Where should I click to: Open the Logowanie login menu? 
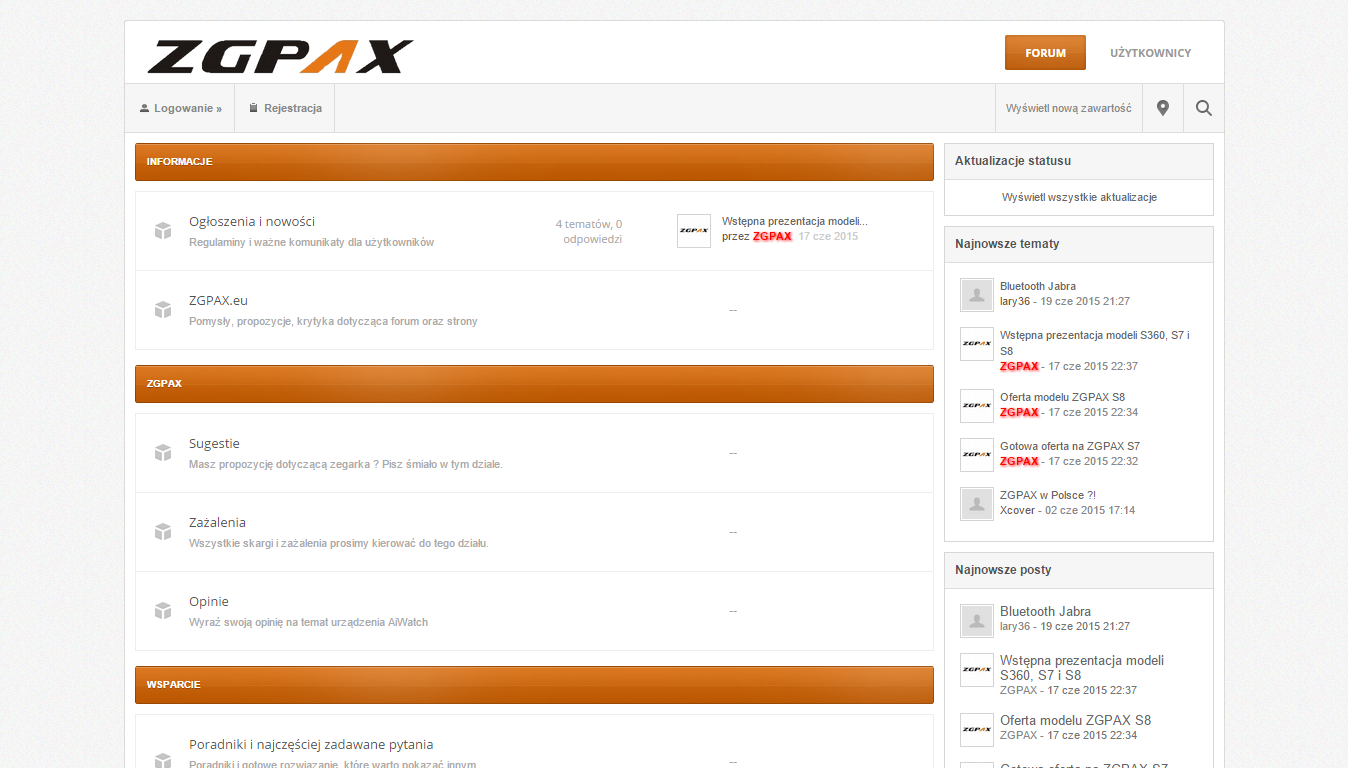[181, 108]
